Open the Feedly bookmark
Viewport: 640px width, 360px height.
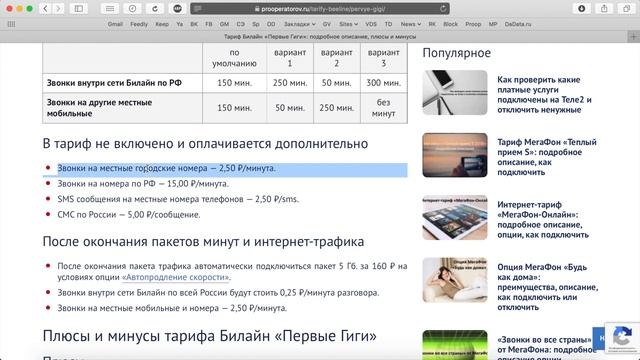[139, 24]
